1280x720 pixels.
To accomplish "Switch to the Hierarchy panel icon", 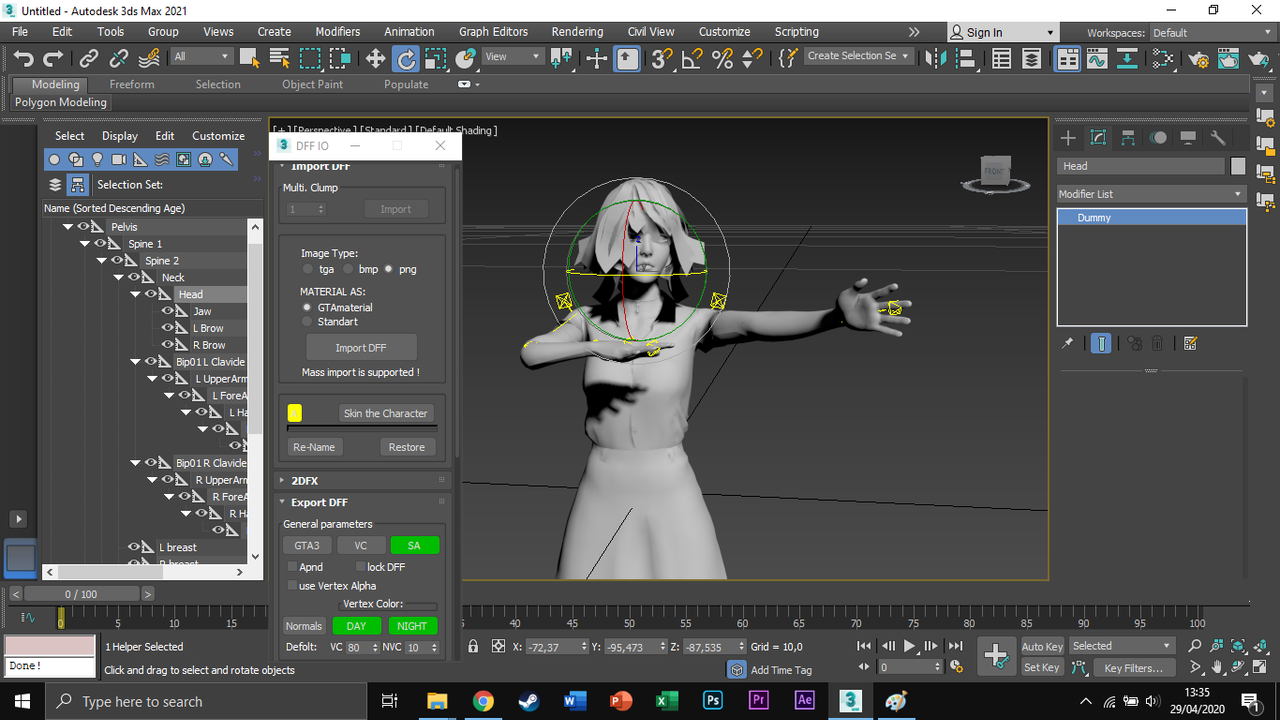I will 1128,138.
